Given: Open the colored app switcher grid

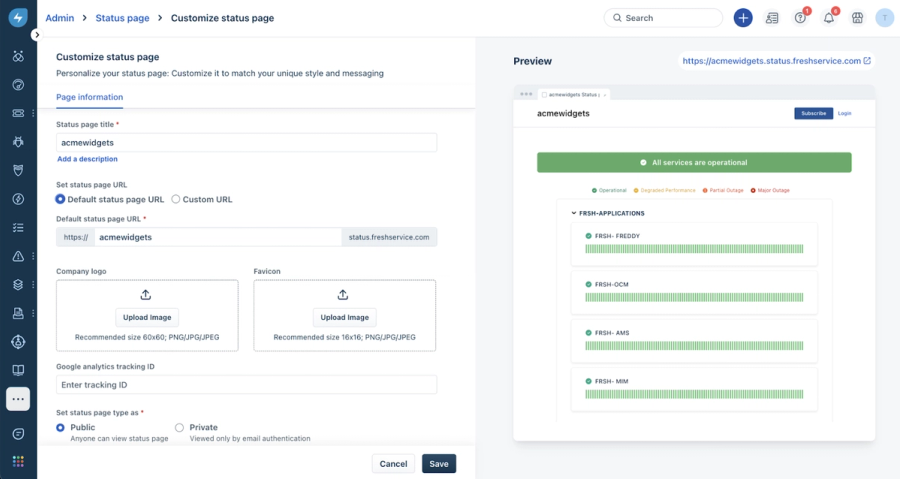Looking at the screenshot, I should (x=18, y=461).
